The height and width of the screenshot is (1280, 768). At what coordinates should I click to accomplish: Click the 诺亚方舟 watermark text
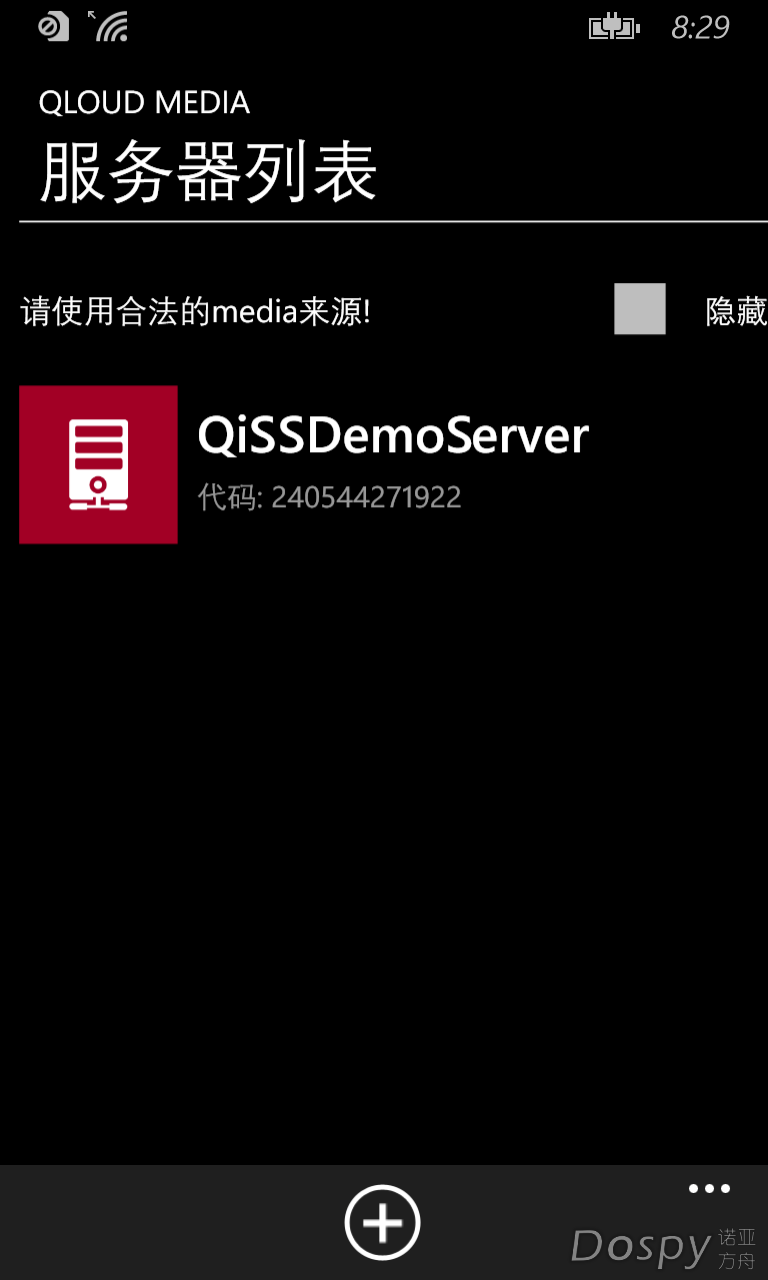737,1249
